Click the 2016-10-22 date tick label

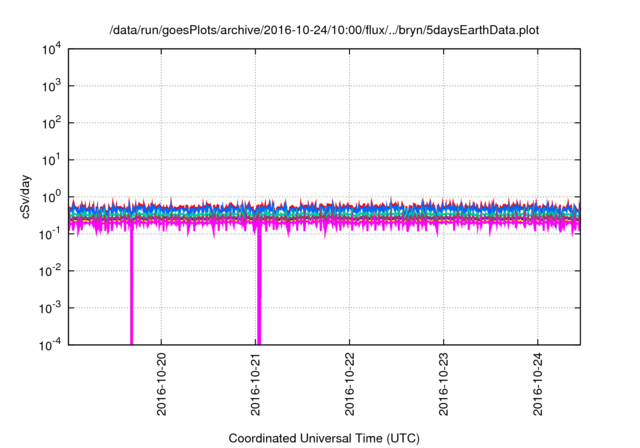(x=350, y=384)
